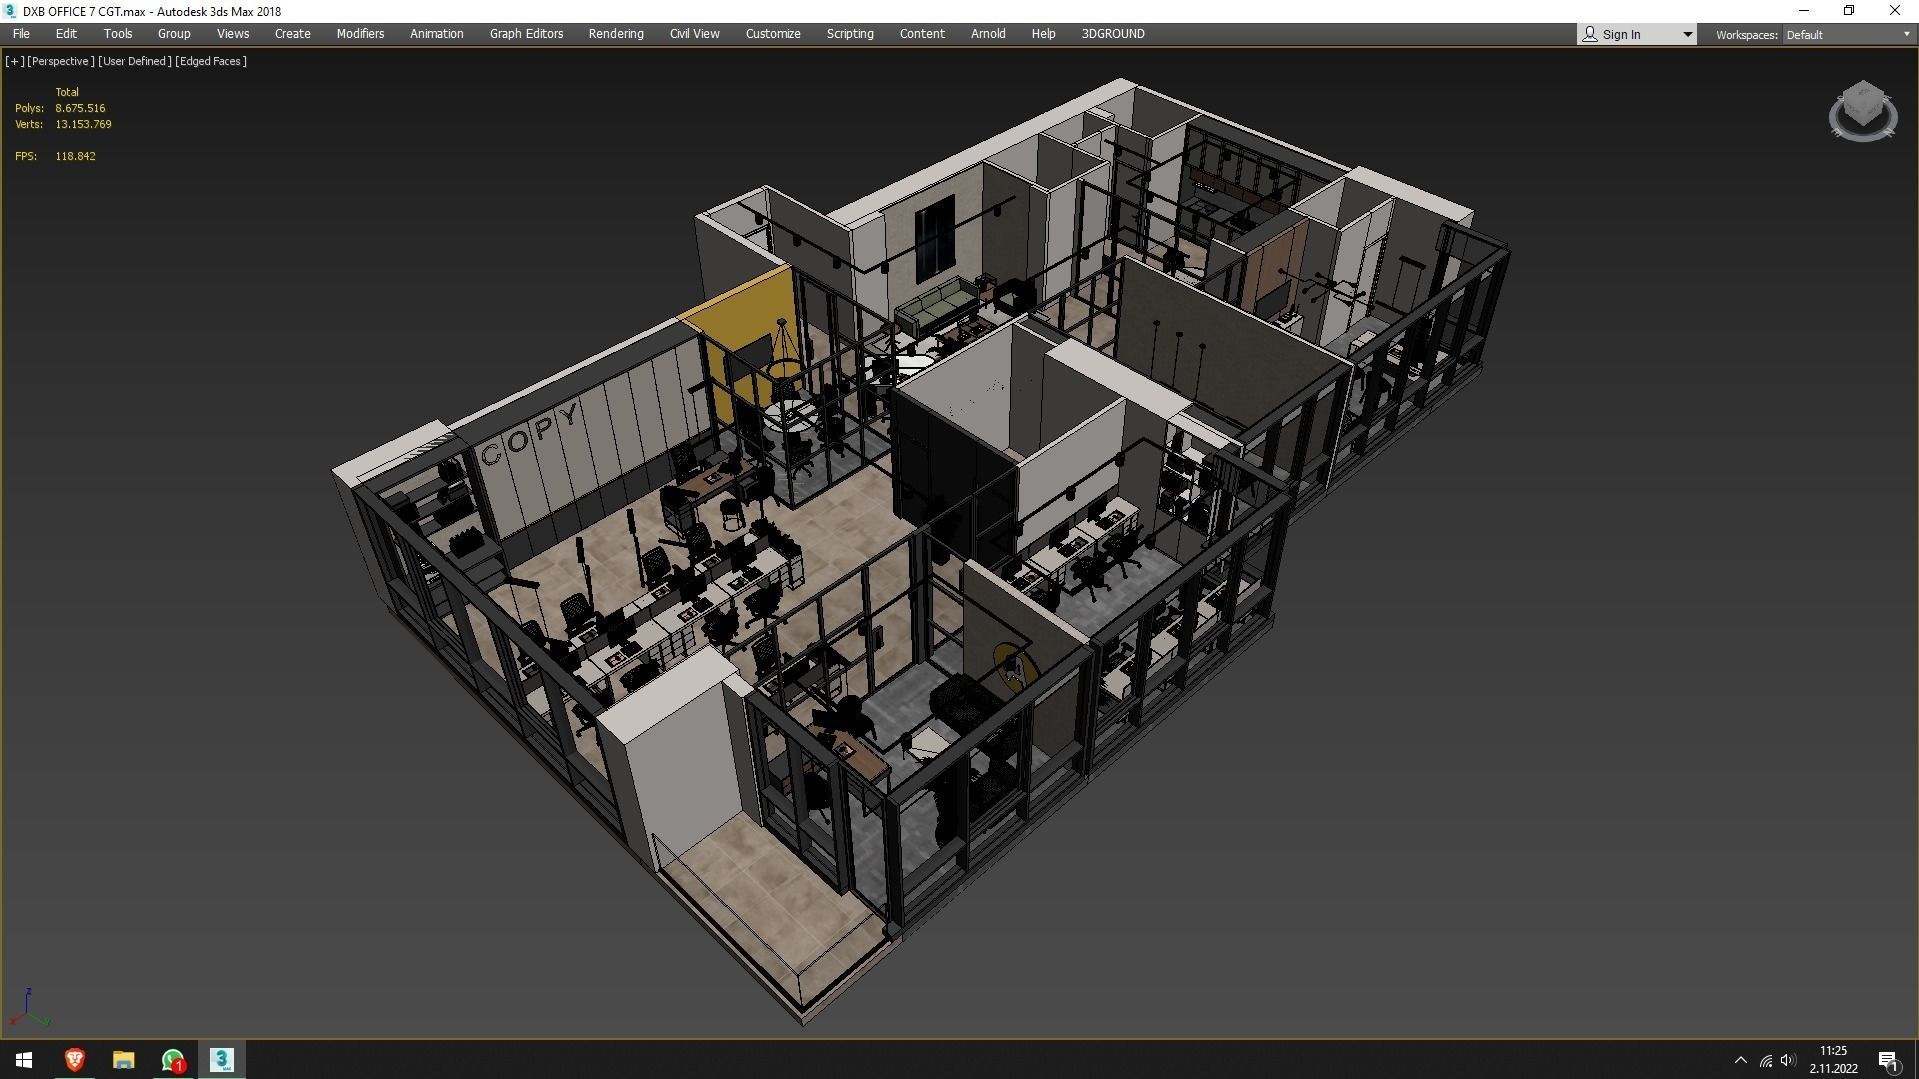This screenshot has width=1919, height=1079.
Task: Click the viewport [+] general label
Action: click(14, 61)
